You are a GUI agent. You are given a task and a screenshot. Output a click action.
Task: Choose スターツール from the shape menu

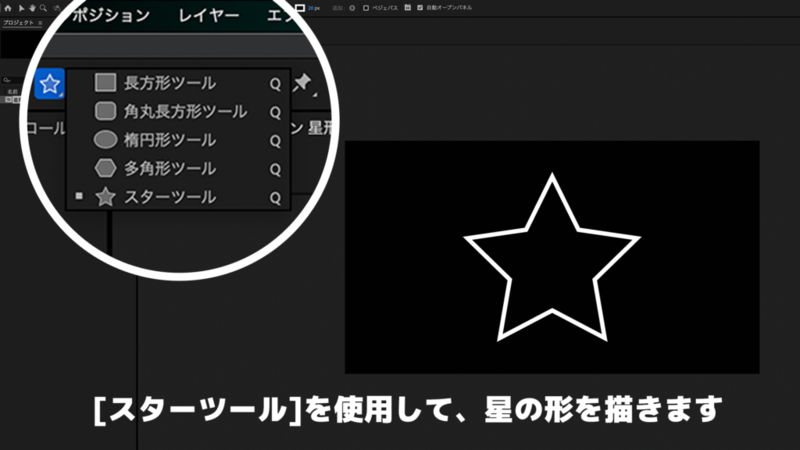[179, 197]
